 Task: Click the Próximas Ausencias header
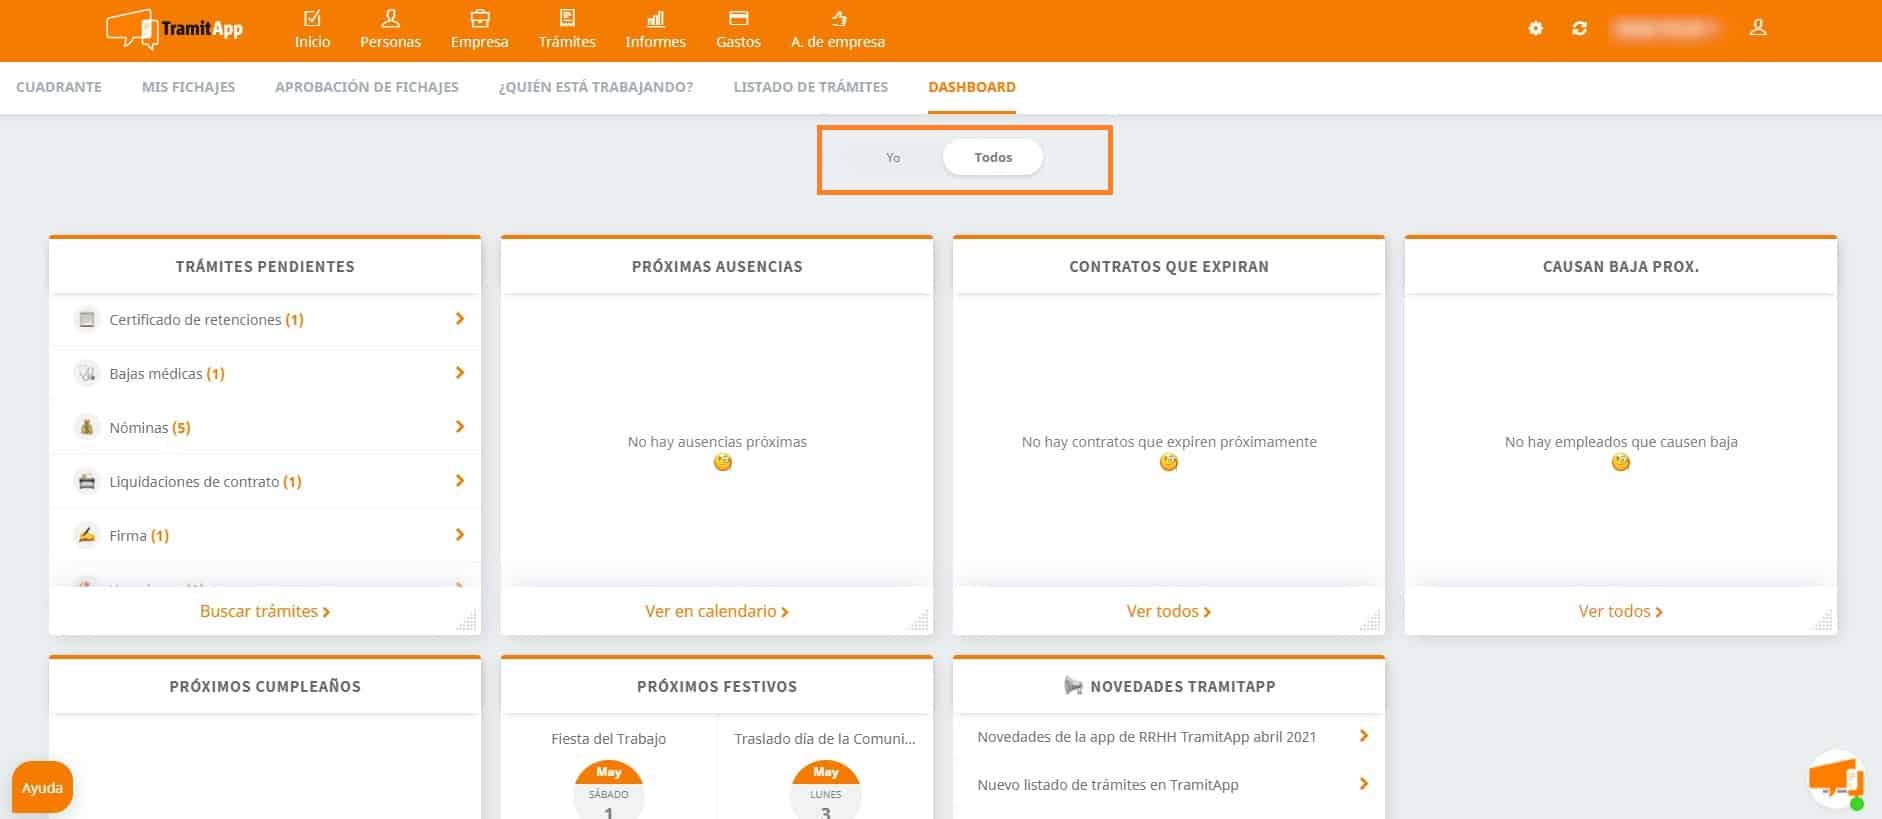point(717,266)
